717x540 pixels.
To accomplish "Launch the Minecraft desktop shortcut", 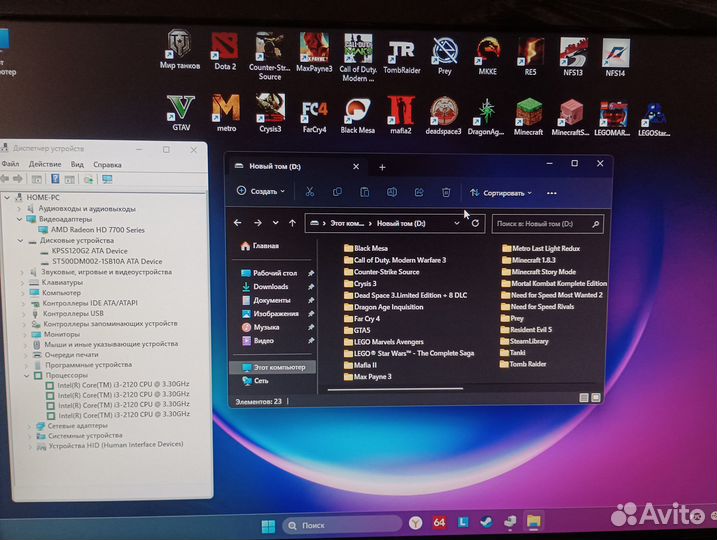I will 528,112.
